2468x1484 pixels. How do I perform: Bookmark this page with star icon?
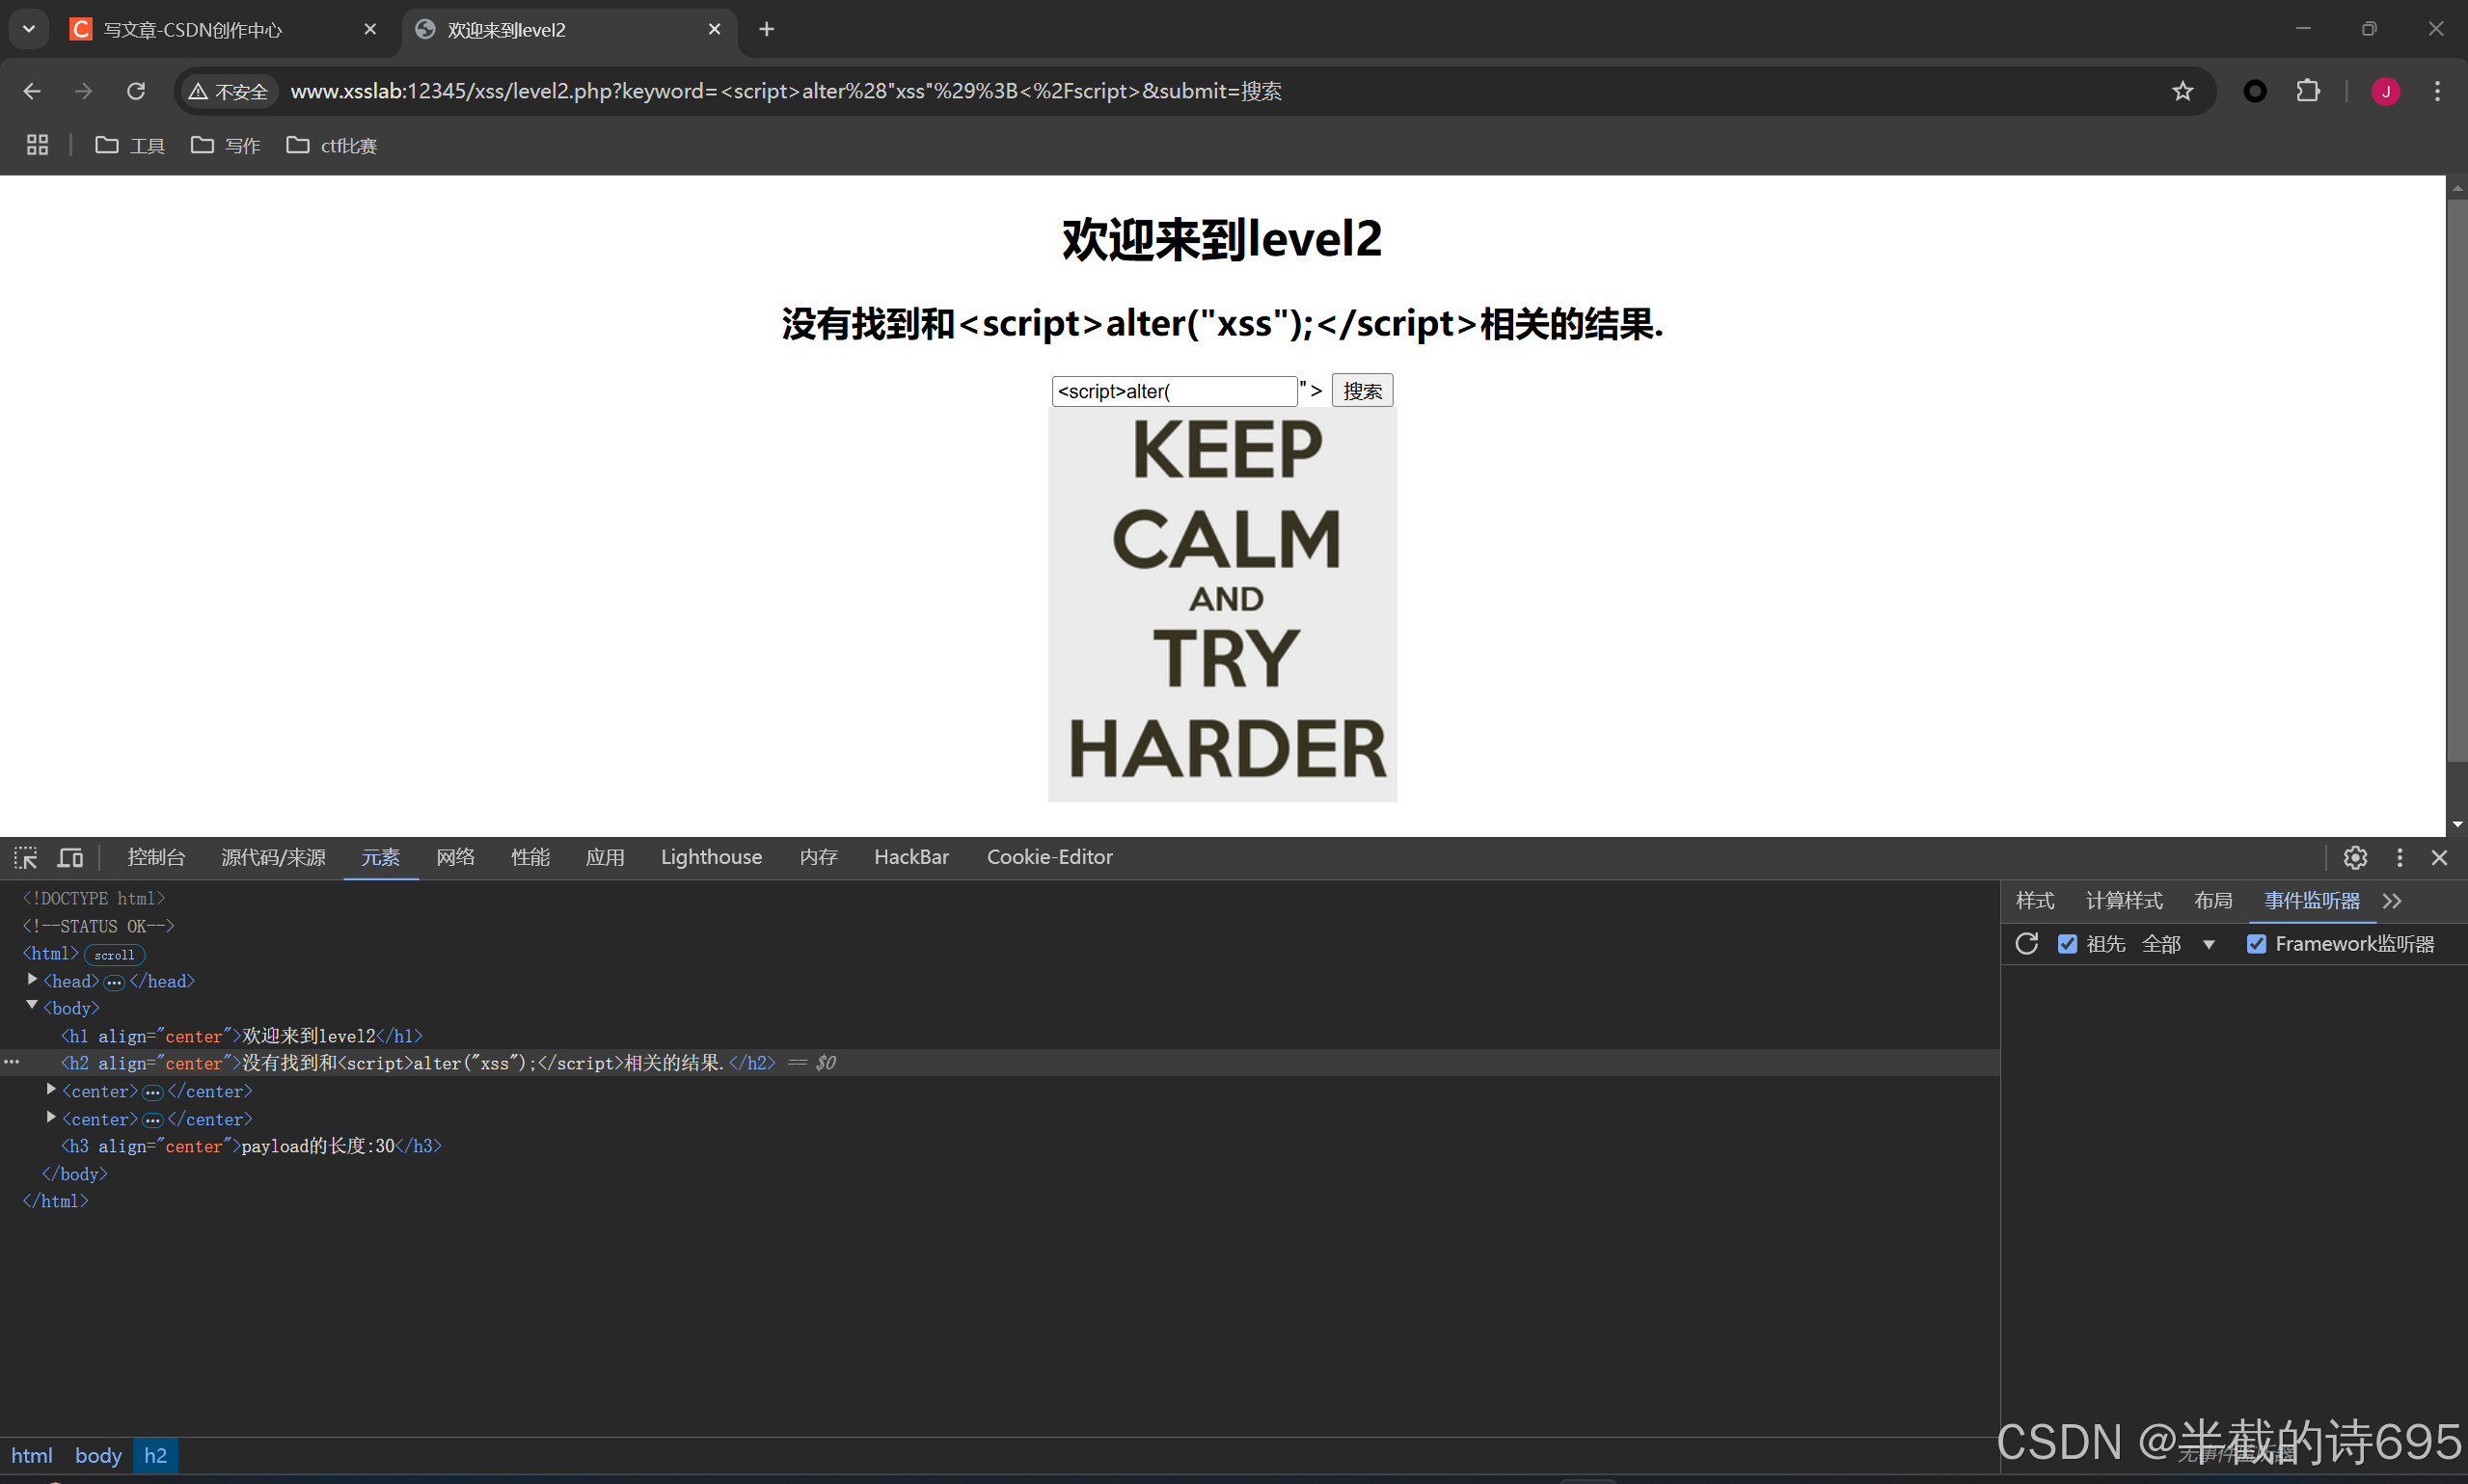pos(2182,91)
